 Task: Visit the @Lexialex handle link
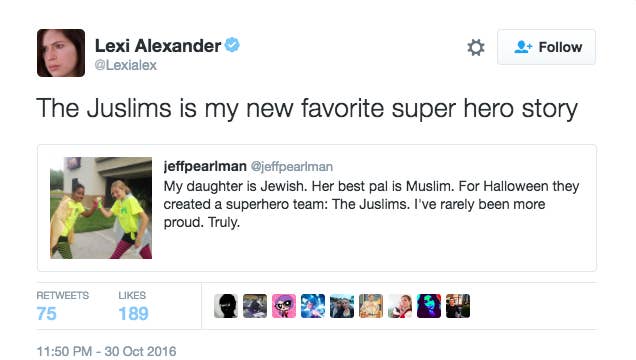125,65
